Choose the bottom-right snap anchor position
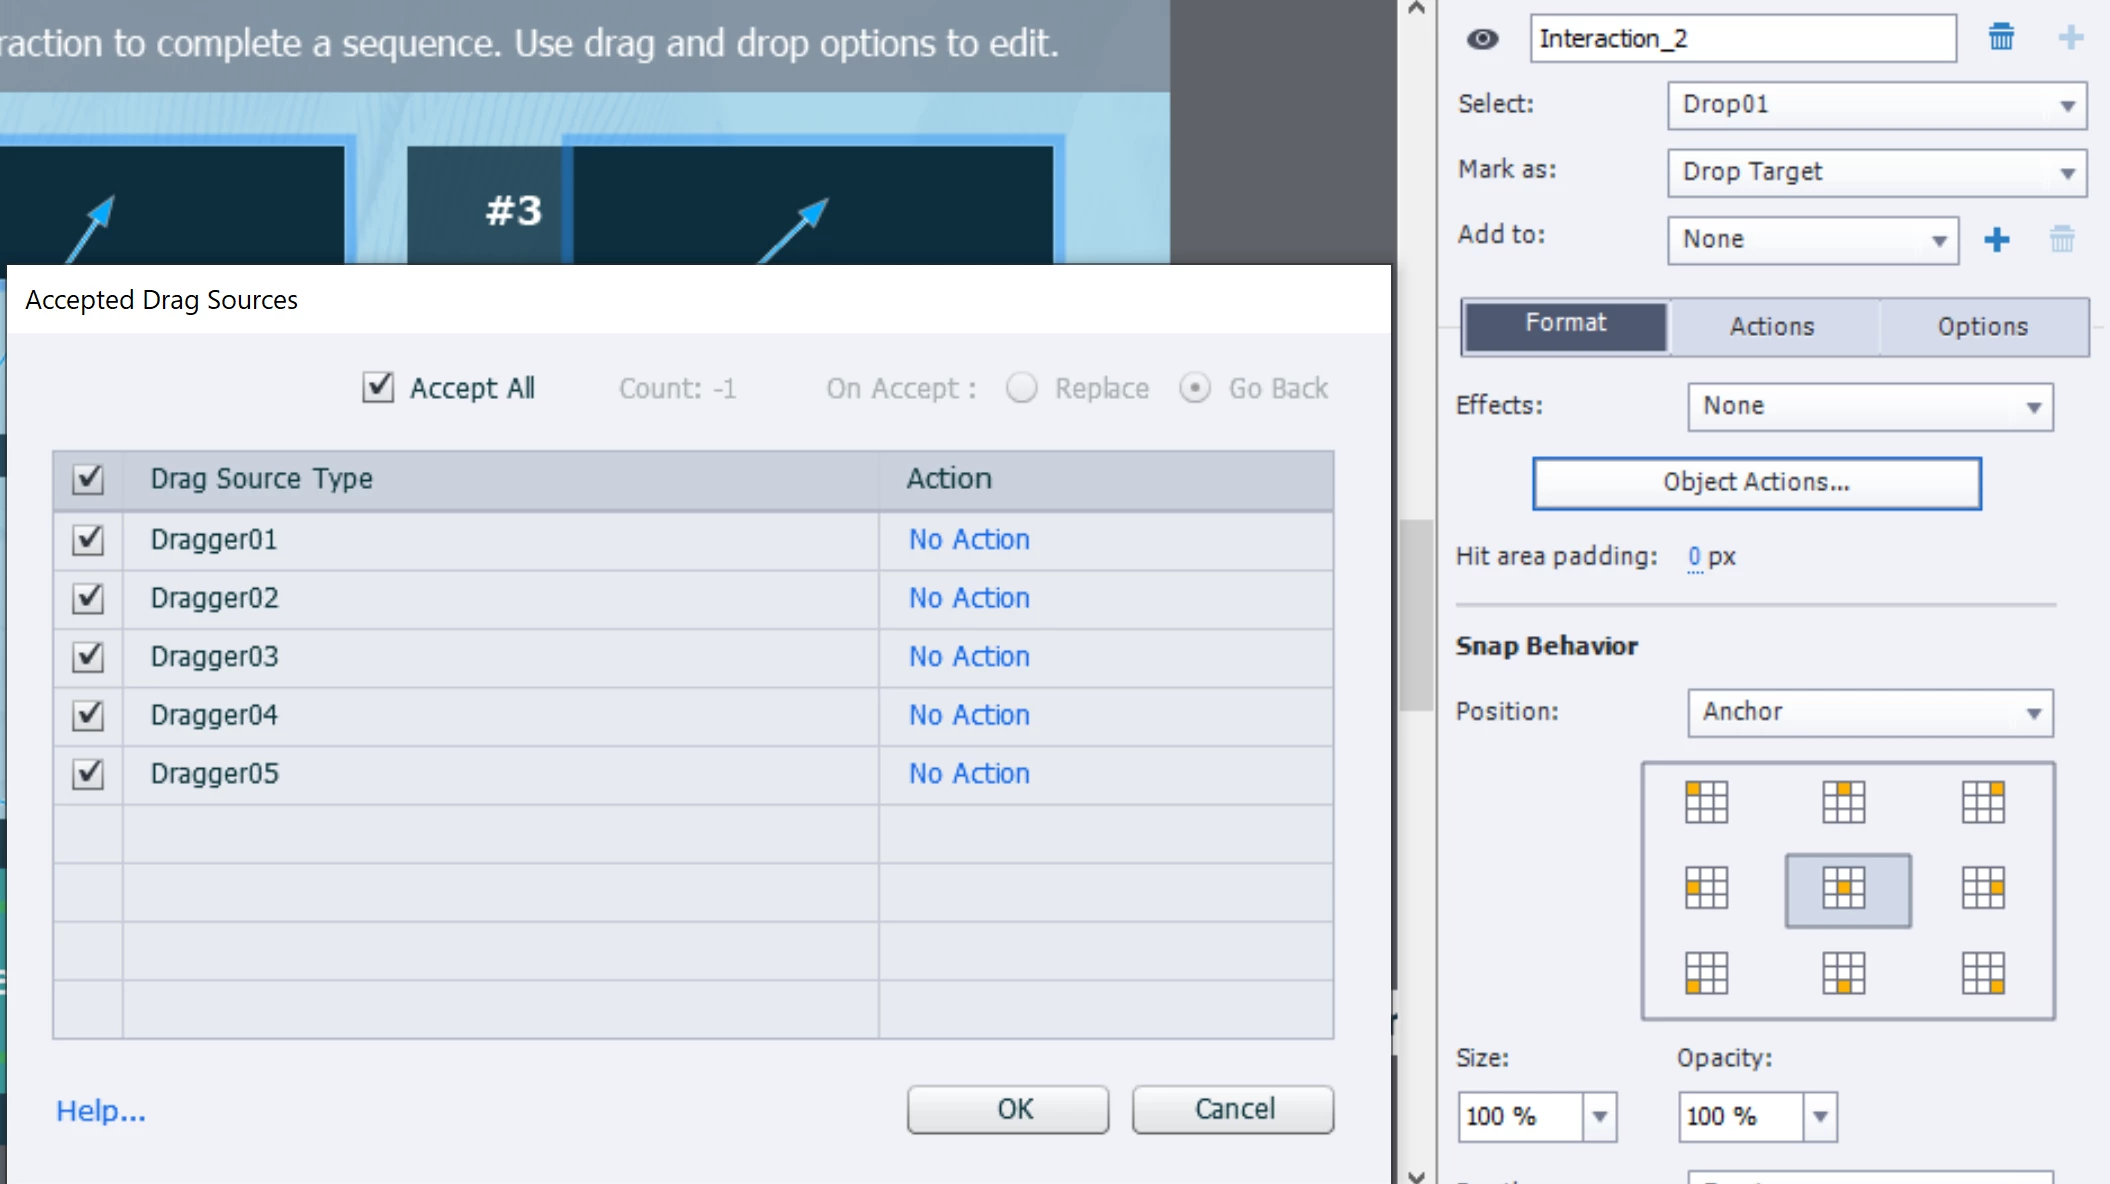2110x1184 pixels. [x=1983, y=973]
